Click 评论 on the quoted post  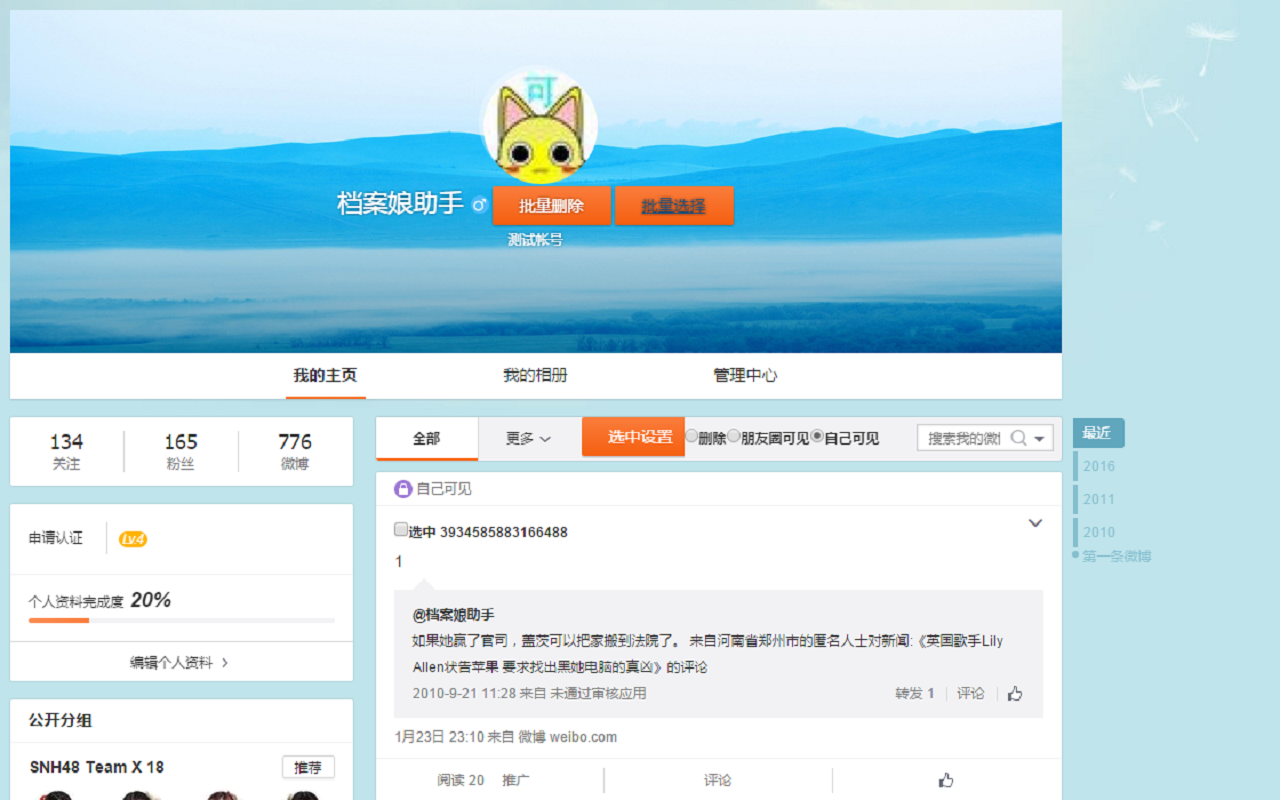(x=970, y=693)
